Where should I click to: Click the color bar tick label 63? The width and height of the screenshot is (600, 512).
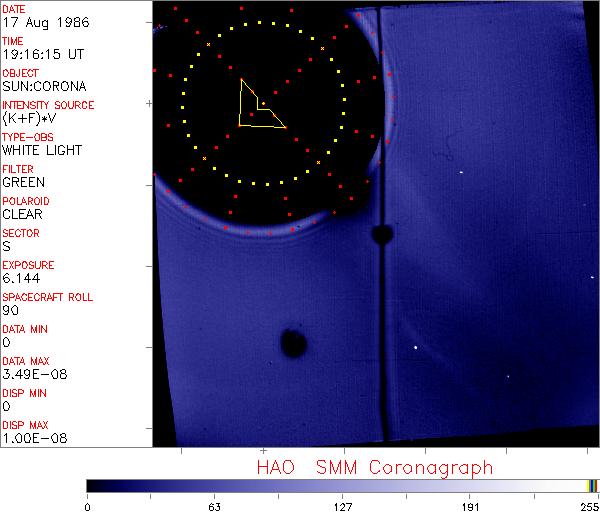click(x=214, y=505)
